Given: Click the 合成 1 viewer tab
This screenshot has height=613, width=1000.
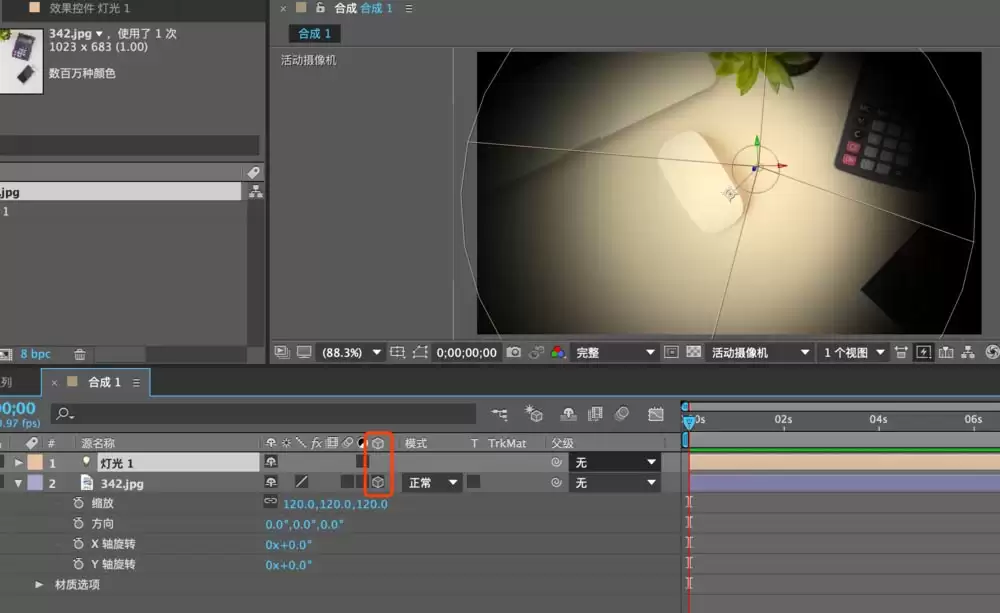Looking at the screenshot, I should point(314,33).
